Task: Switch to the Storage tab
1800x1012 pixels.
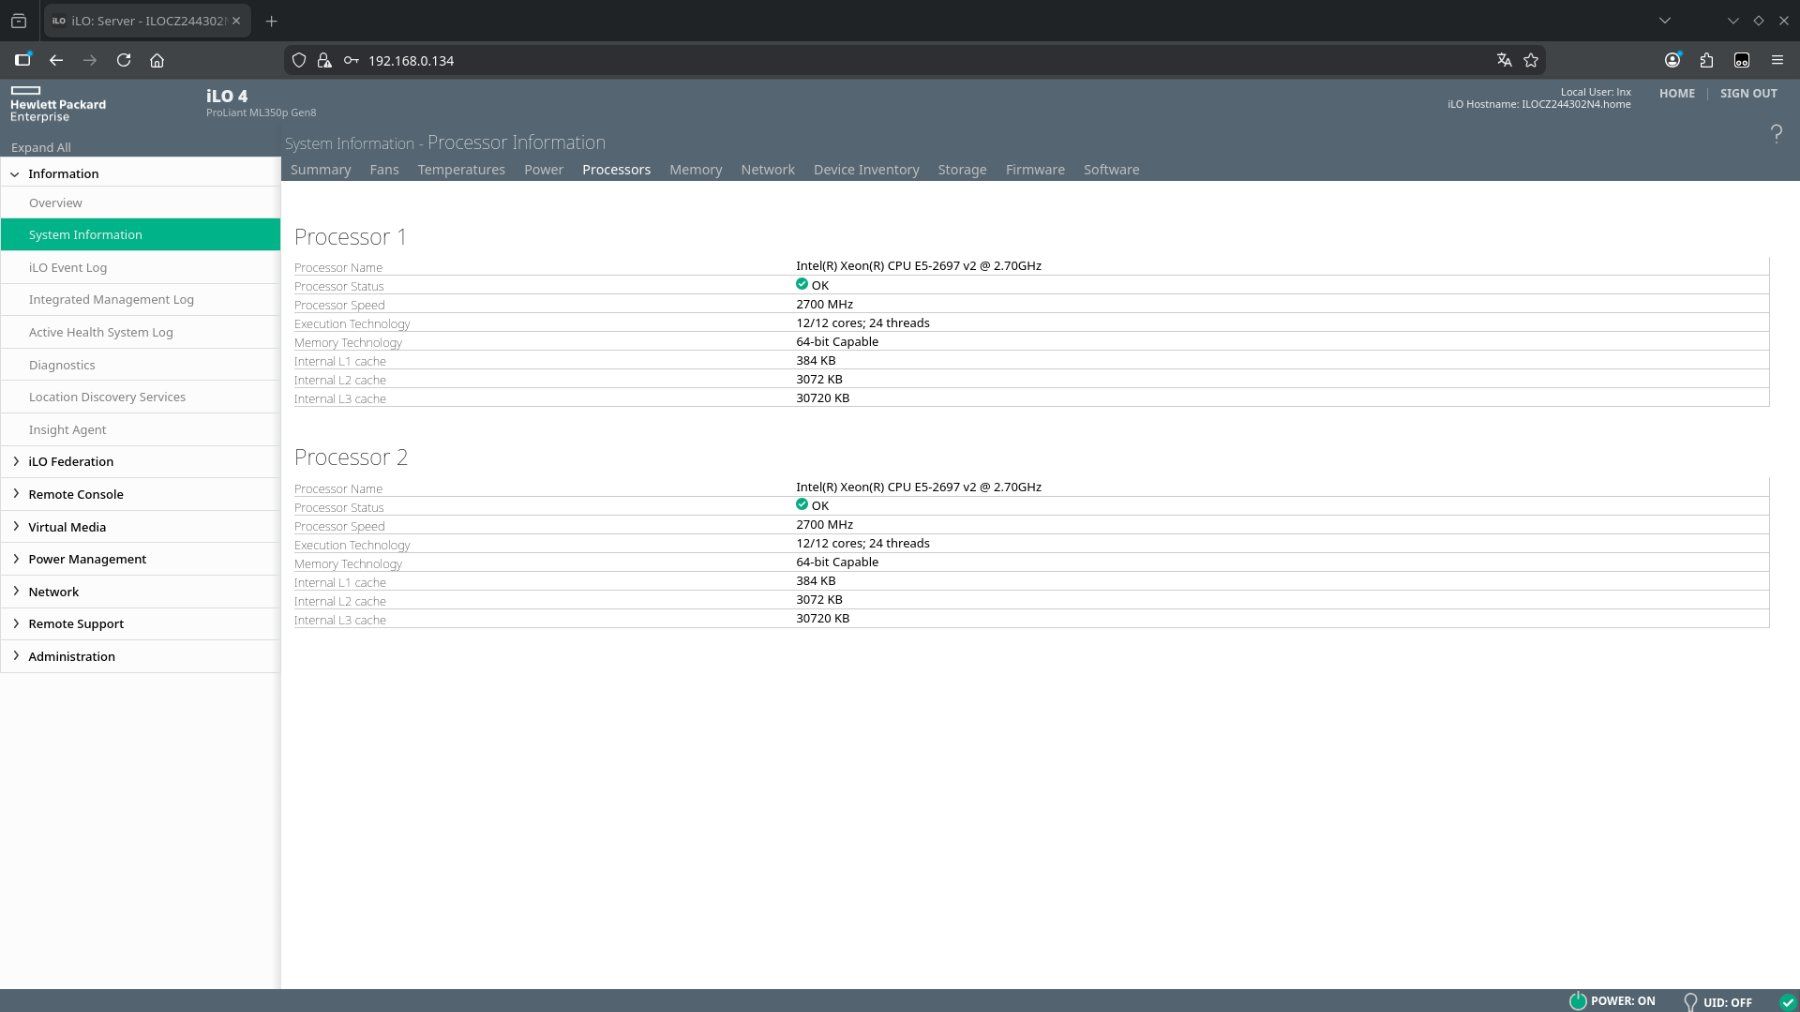Action: tap(962, 170)
